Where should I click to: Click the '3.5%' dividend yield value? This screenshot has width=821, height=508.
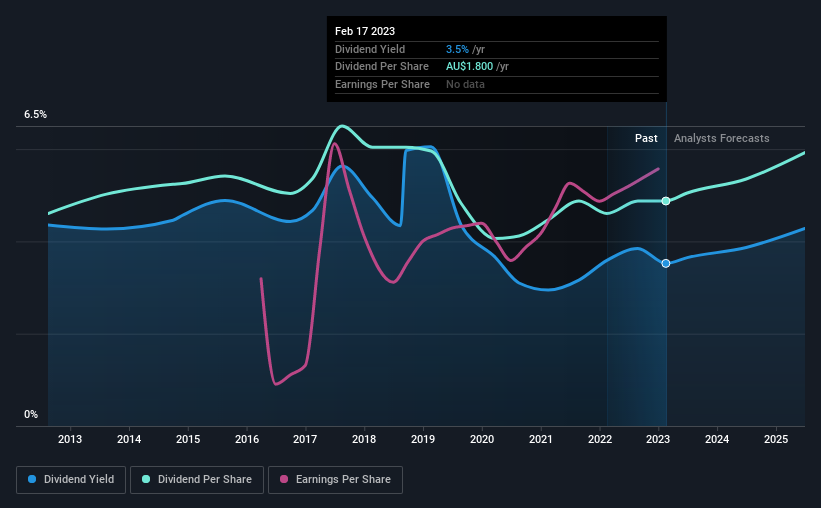coord(457,49)
